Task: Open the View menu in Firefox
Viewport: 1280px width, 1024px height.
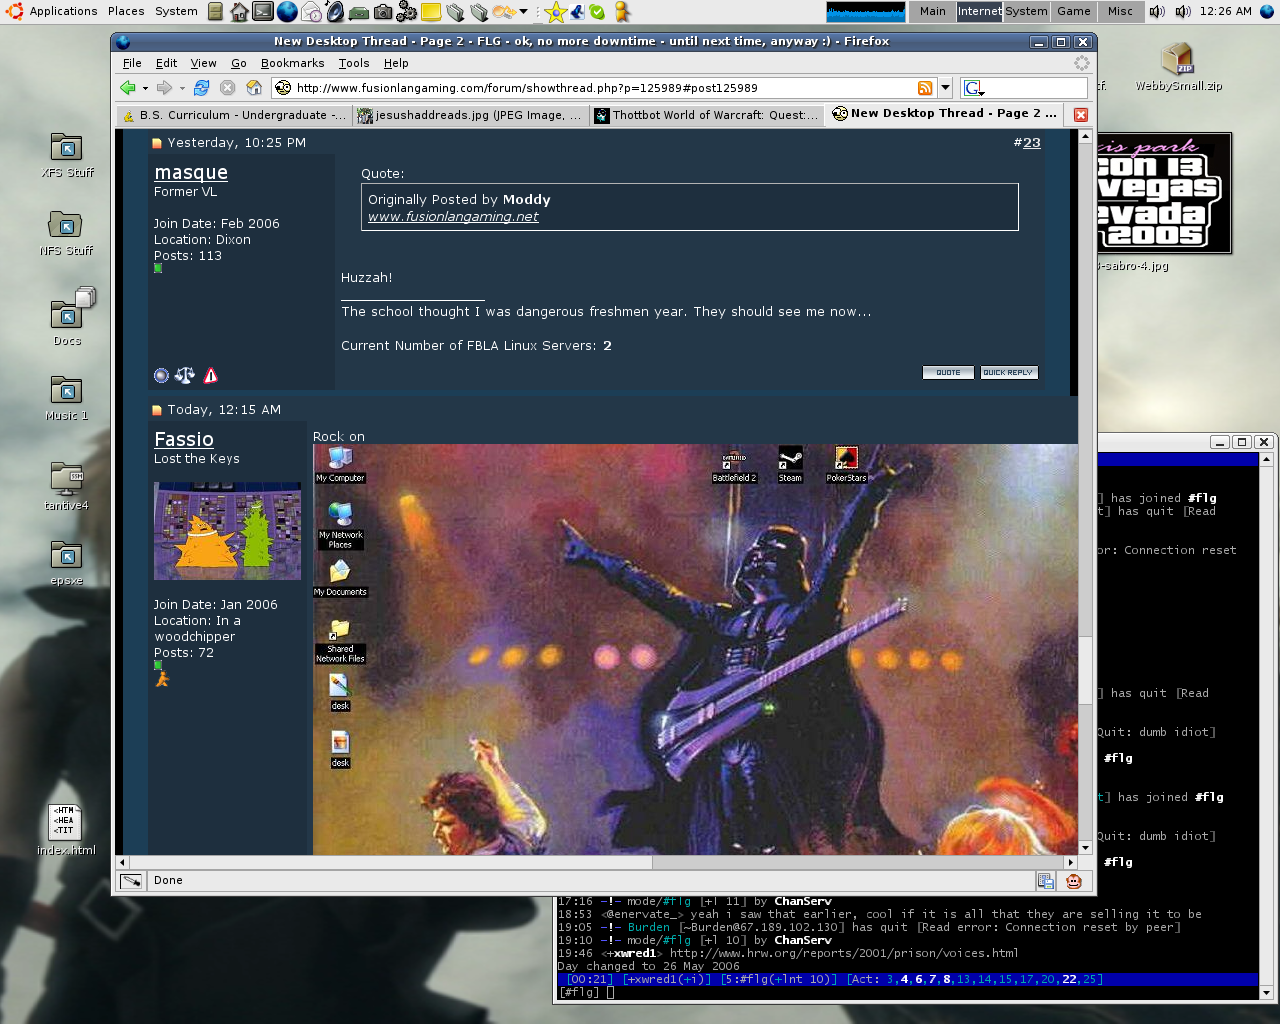Action: click(x=204, y=63)
